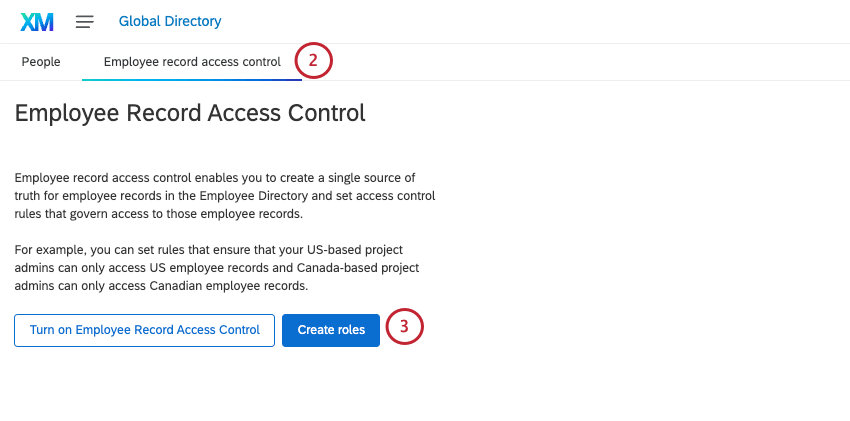Viewport: 850px width, 421px height.
Task: Select Employee record access control tab
Action: click(192, 62)
